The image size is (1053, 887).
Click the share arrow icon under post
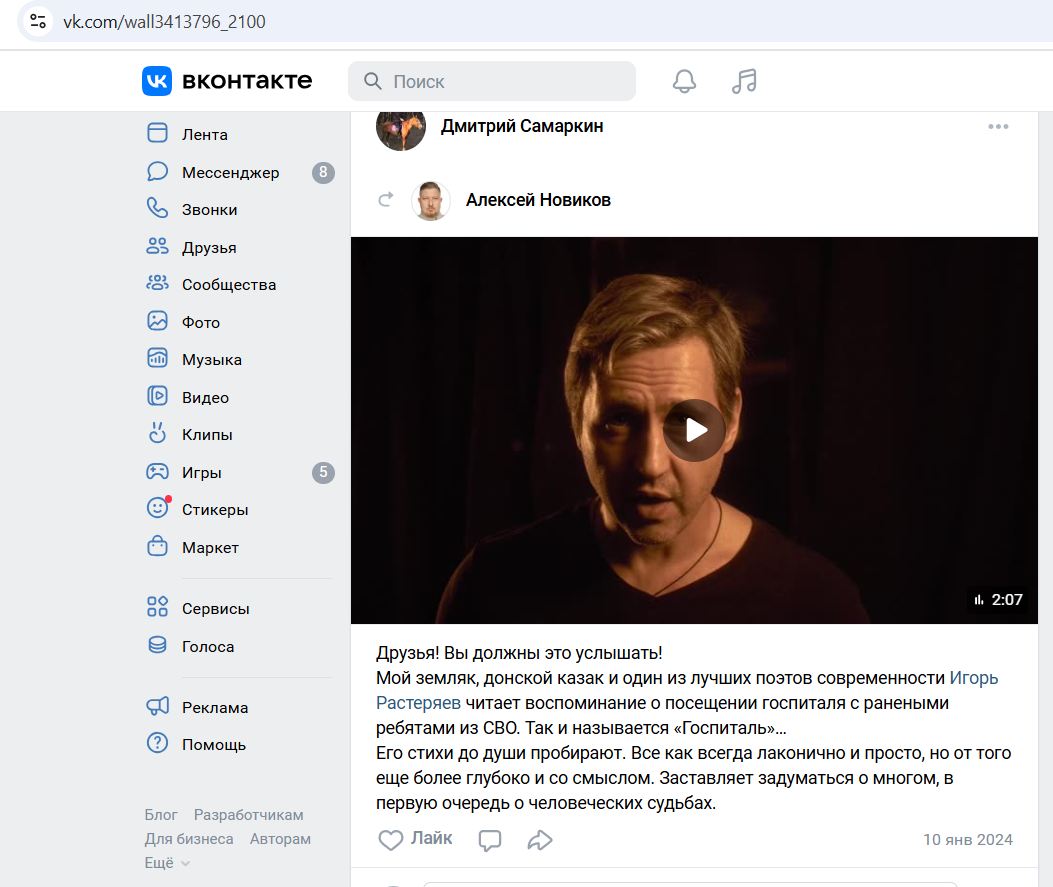(540, 840)
